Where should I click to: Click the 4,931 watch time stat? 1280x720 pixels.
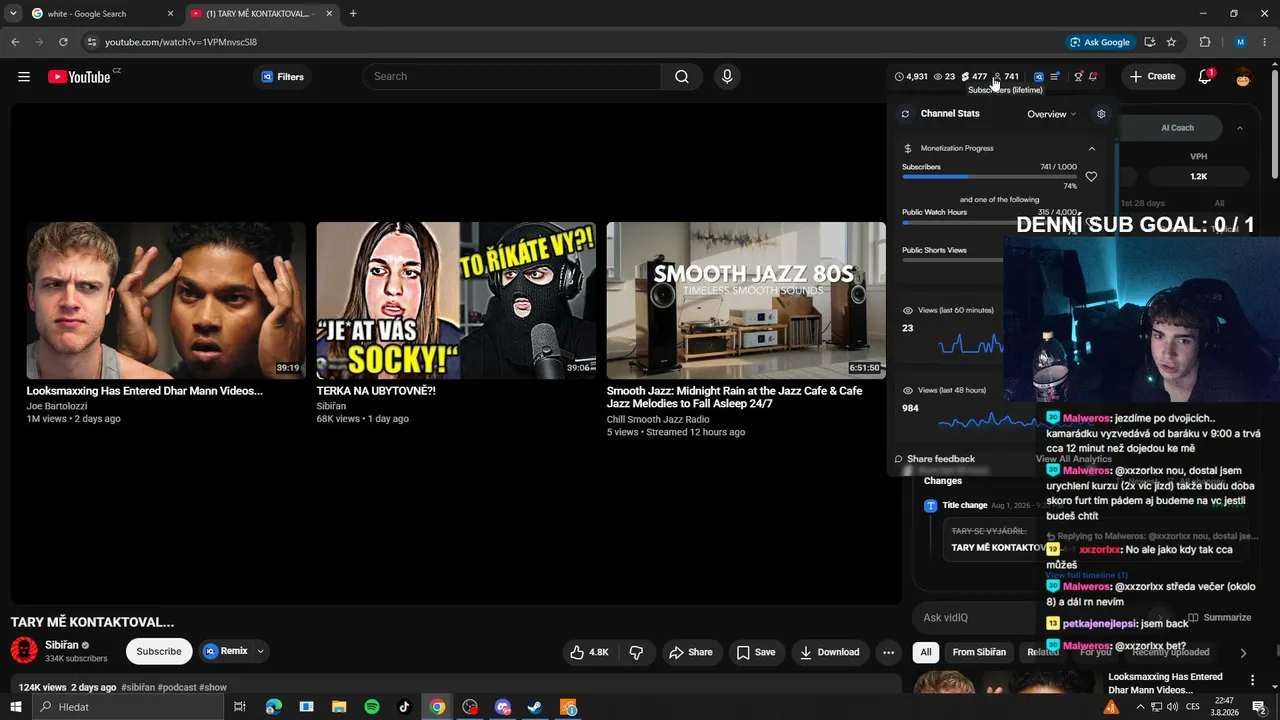pos(911,77)
